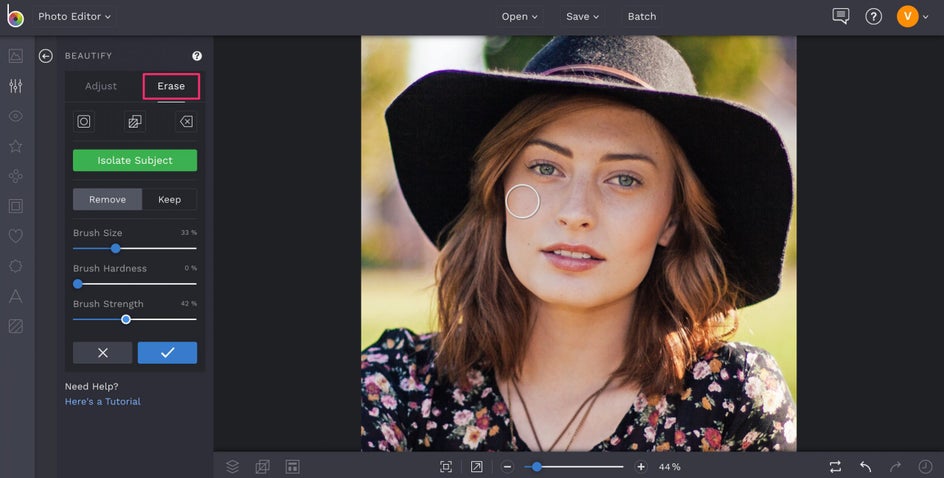The height and width of the screenshot is (478, 944).
Task: Select the Keep brush mode
Action: coord(169,199)
